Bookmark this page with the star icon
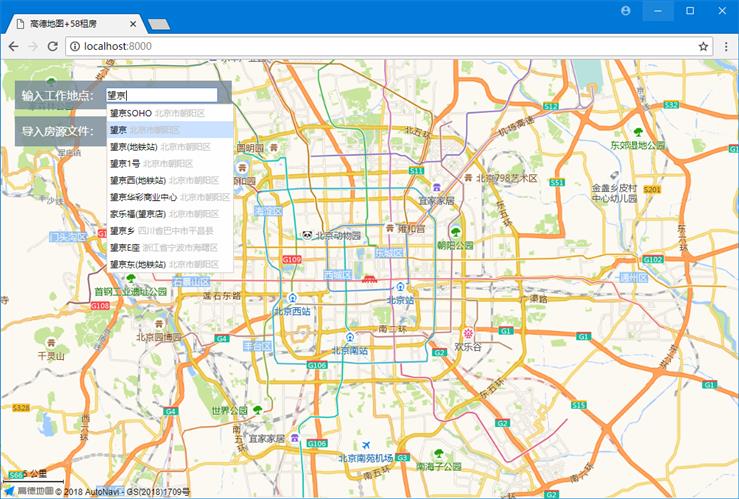 coord(703,46)
